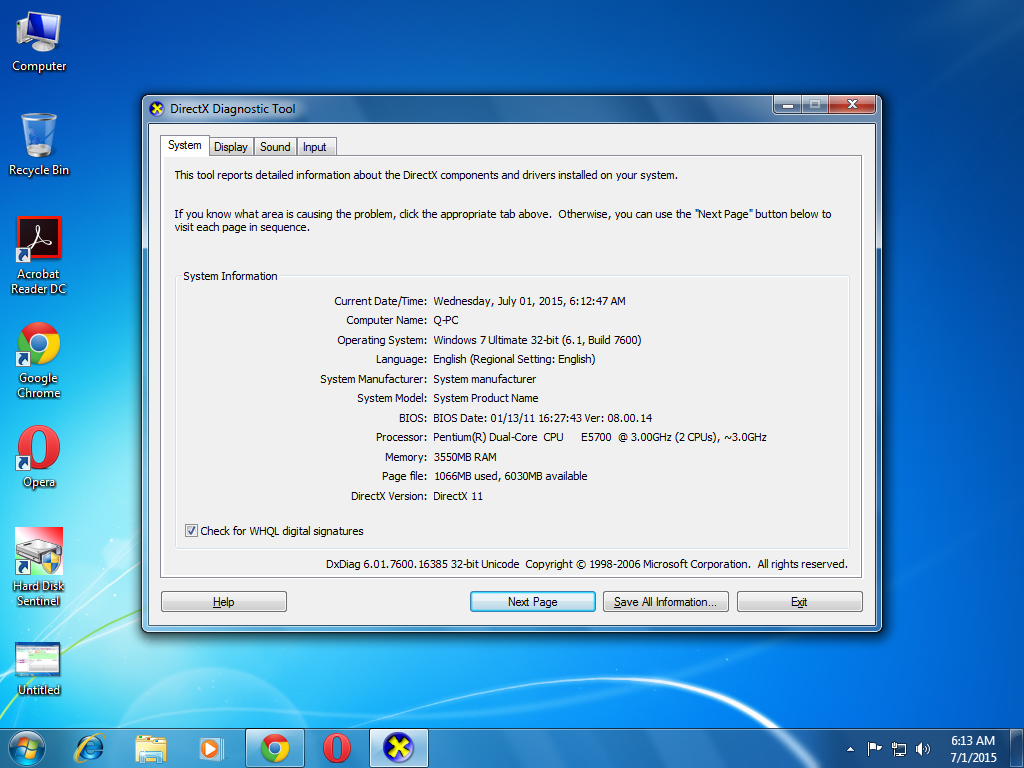Click the Show desktop strip

coord(1017,748)
